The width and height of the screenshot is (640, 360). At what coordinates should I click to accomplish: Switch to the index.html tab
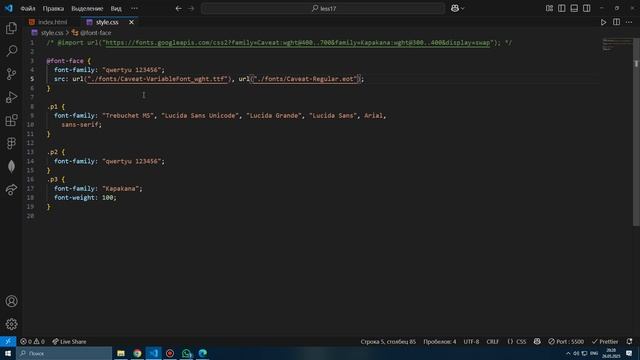tap(52, 22)
